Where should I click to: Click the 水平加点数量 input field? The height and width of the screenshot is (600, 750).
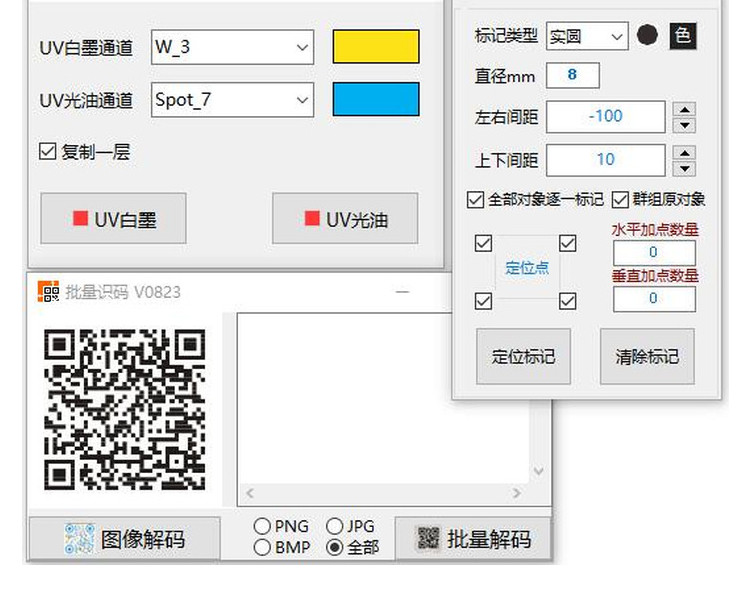point(654,253)
